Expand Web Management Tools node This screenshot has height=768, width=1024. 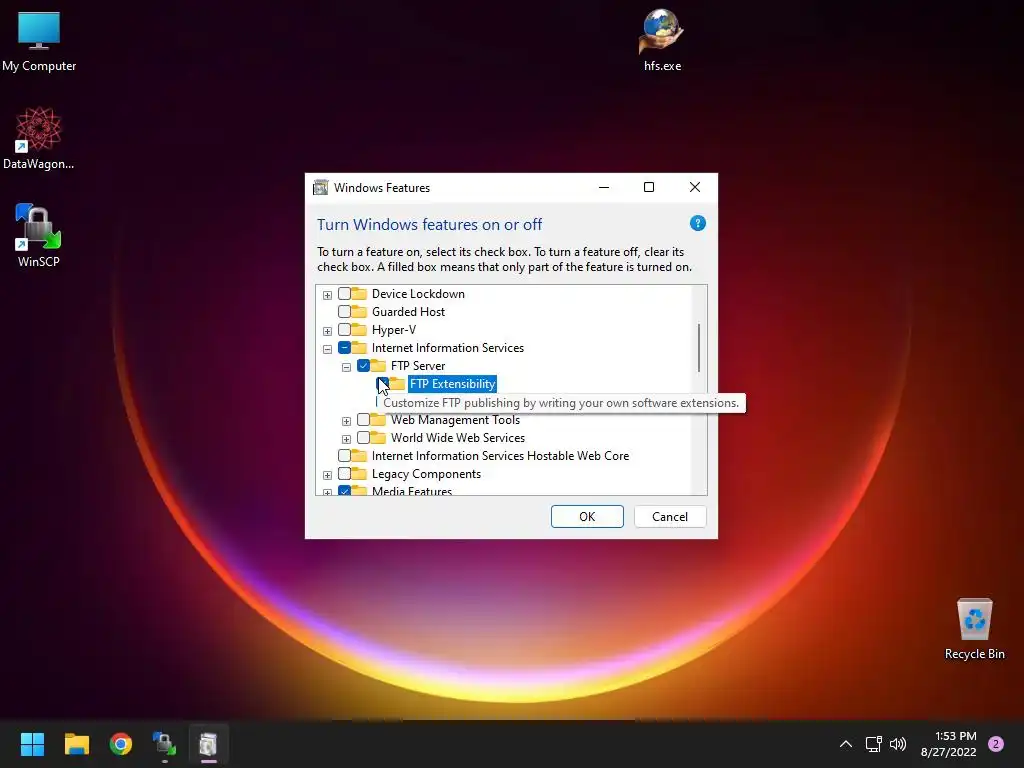pyautogui.click(x=346, y=421)
